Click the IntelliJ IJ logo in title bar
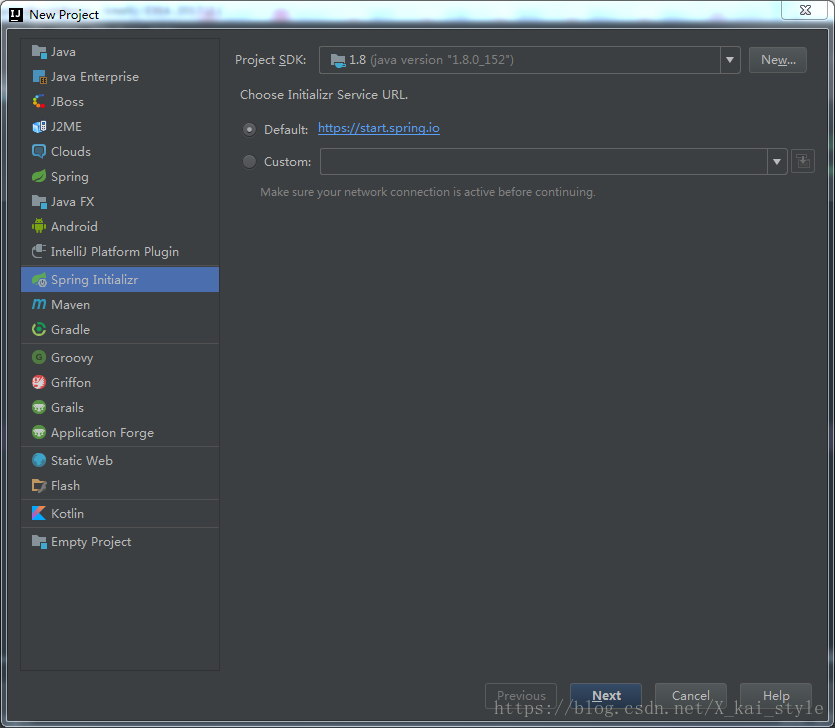The image size is (835, 728). tap(16, 14)
